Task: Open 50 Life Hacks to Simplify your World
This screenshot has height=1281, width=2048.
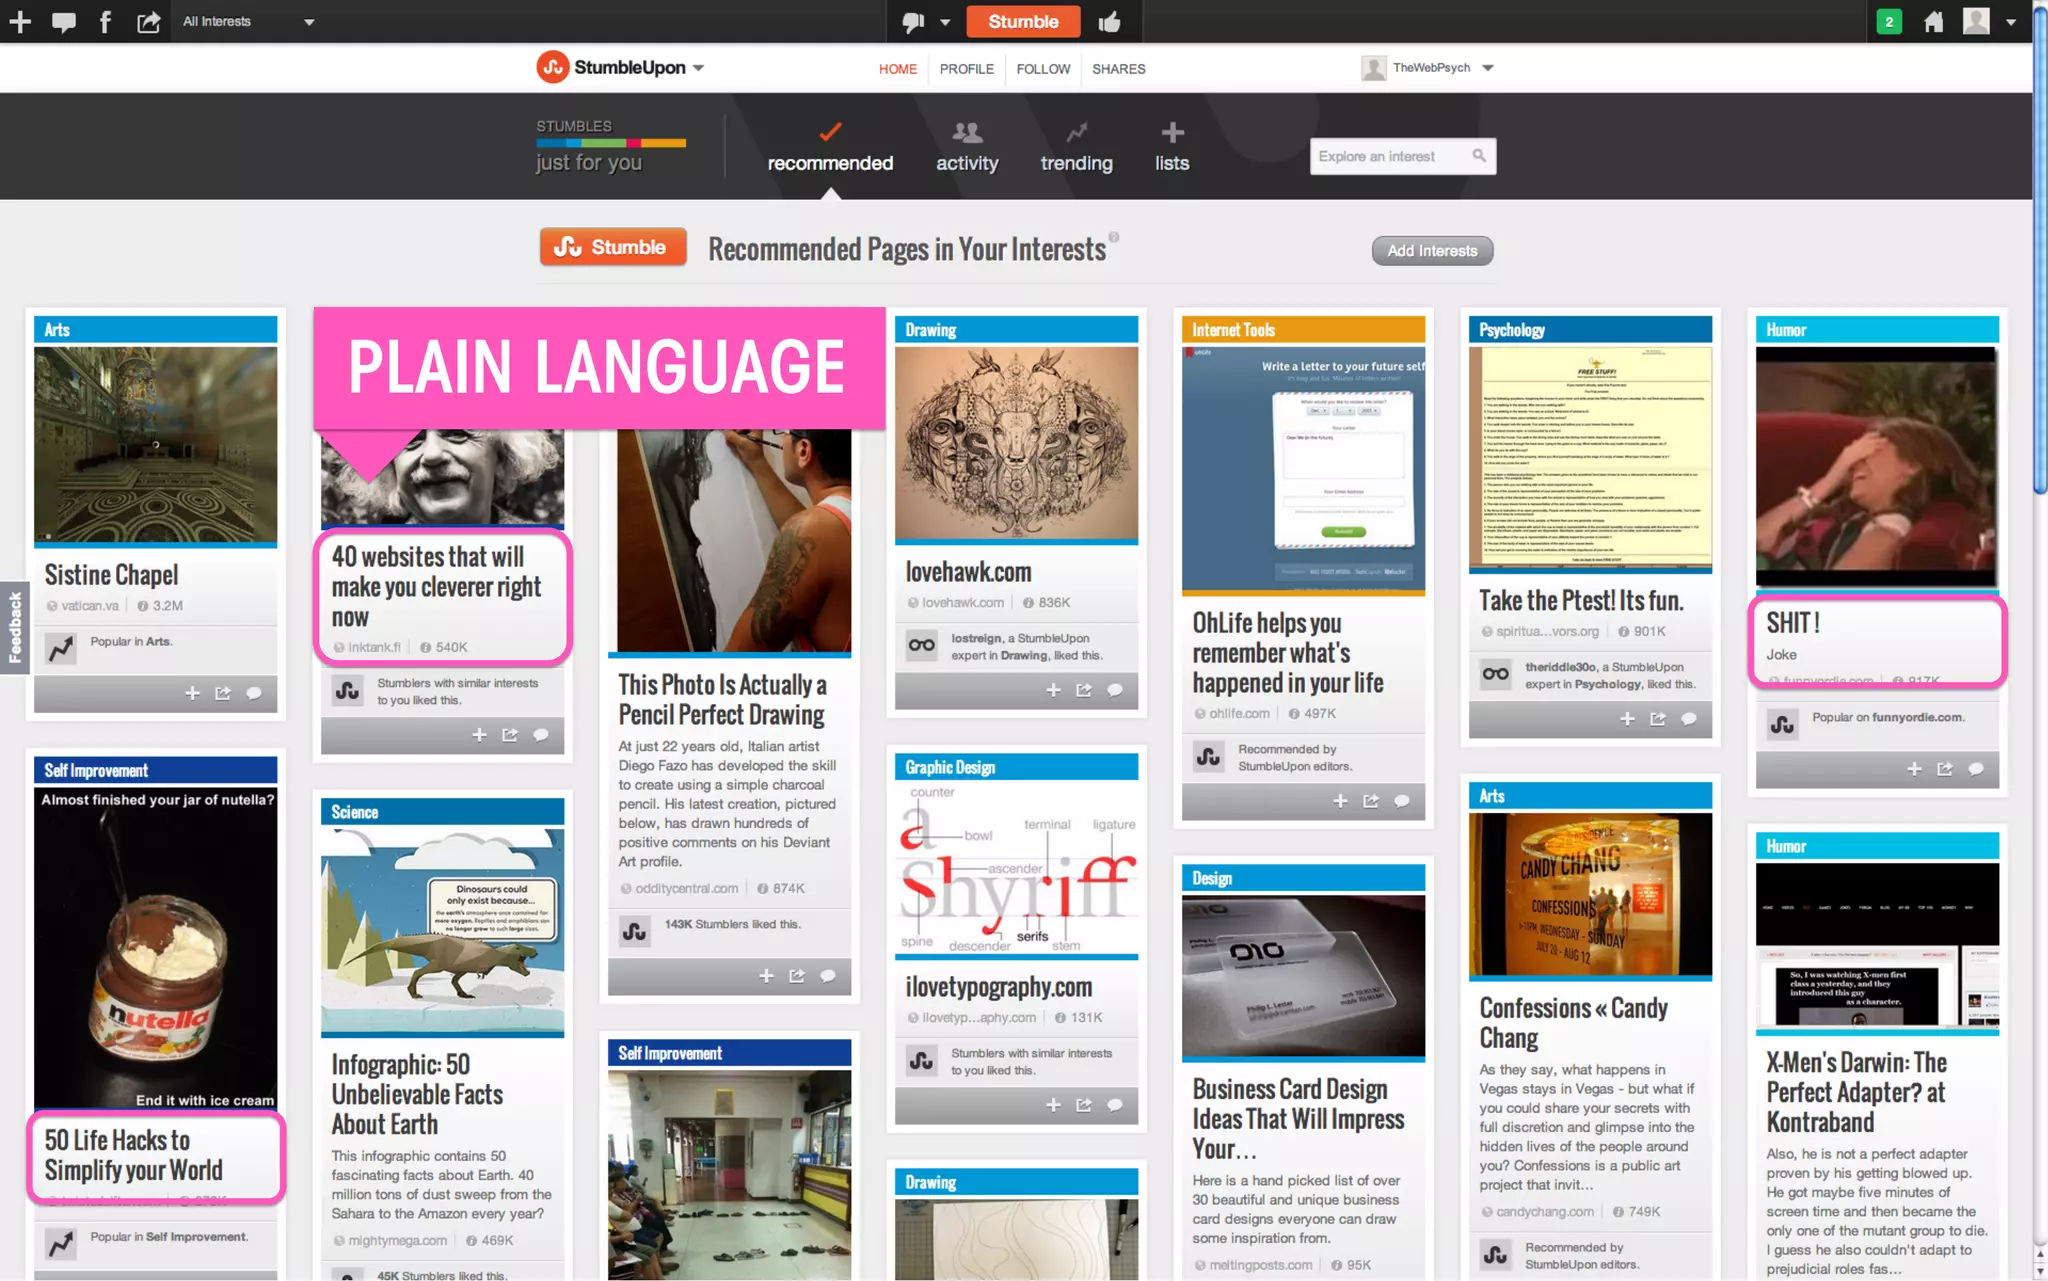Action: coord(133,1155)
